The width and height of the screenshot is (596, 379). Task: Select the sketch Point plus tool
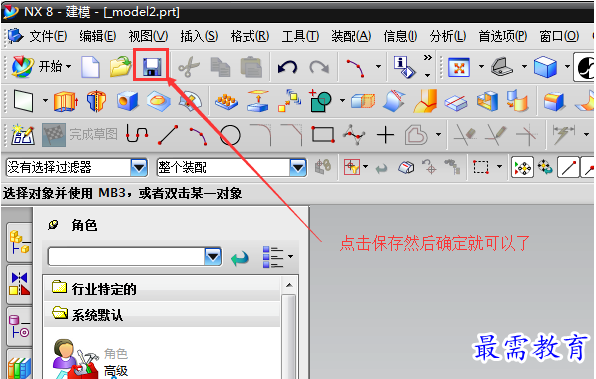(x=385, y=135)
